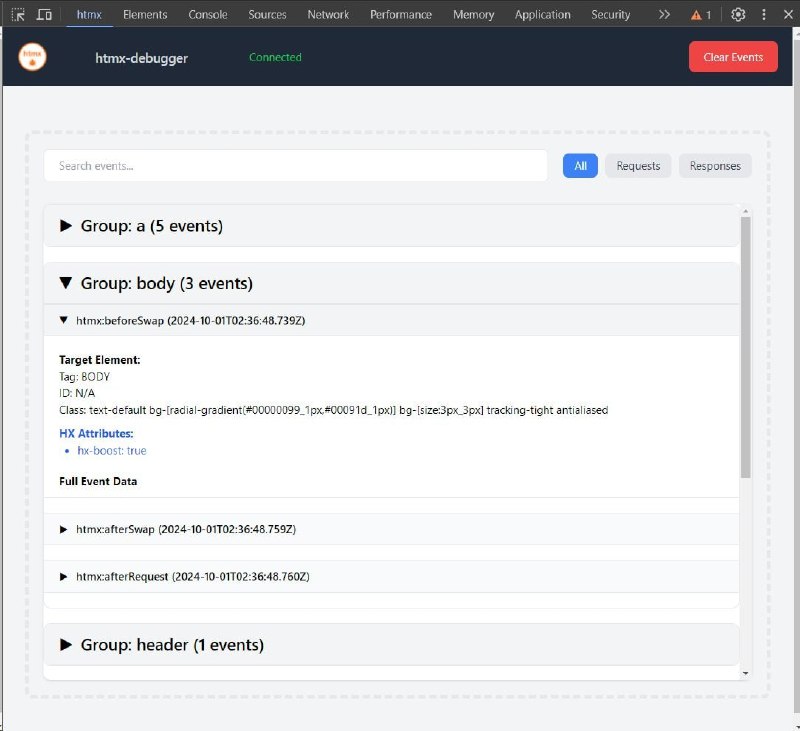Click the Clear Events button

pyautogui.click(x=733, y=57)
